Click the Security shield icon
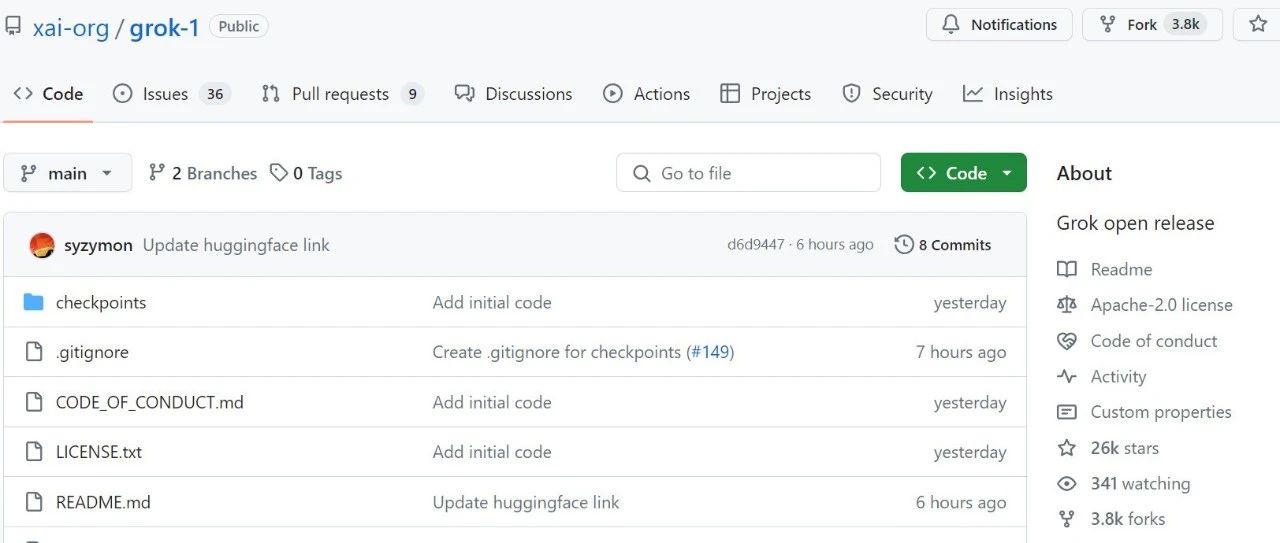1280x543 pixels. pos(851,94)
